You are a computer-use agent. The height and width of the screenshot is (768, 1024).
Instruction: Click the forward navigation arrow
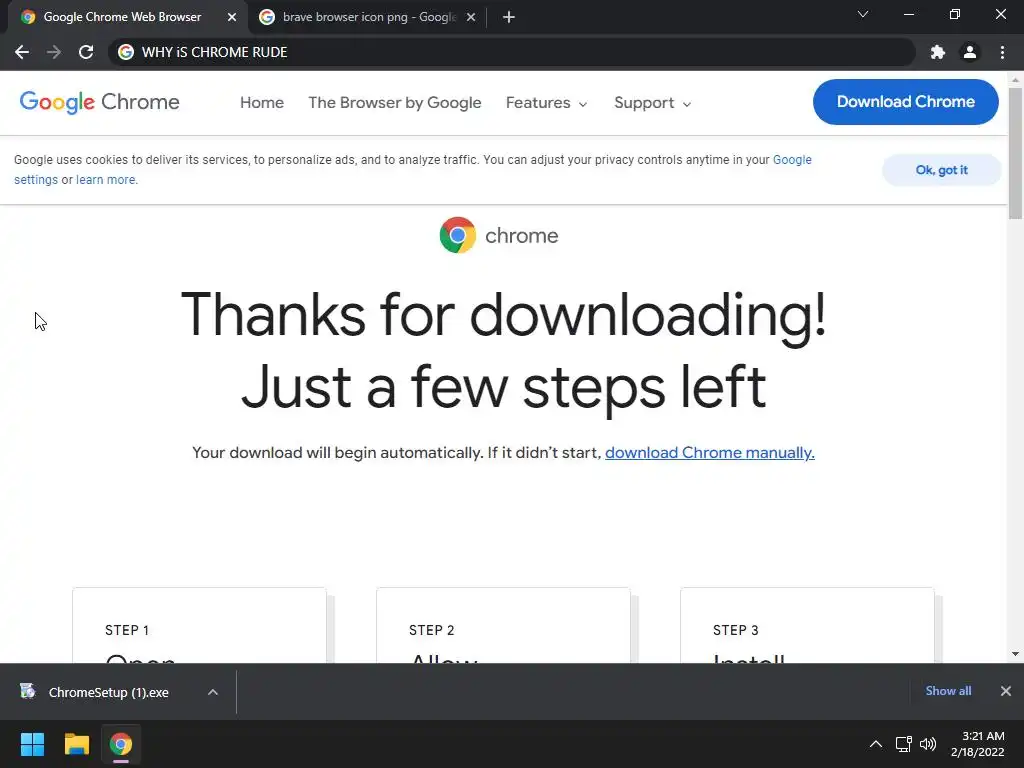click(54, 52)
